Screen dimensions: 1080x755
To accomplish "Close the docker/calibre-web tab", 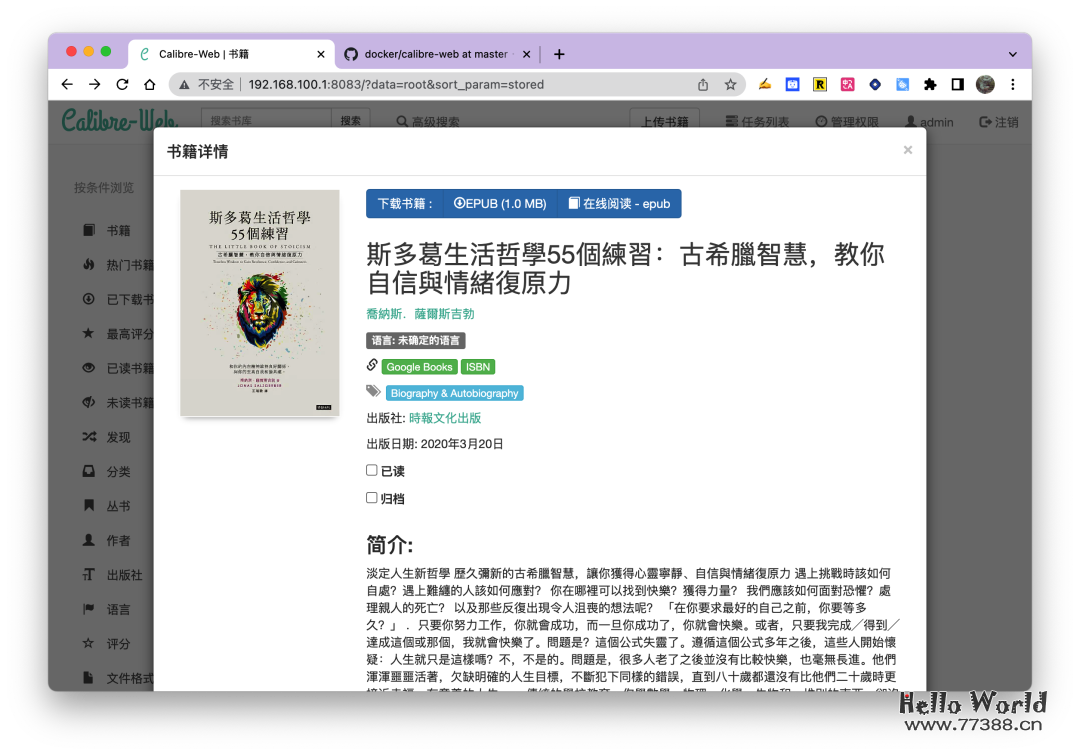I will tap(526, 54).
